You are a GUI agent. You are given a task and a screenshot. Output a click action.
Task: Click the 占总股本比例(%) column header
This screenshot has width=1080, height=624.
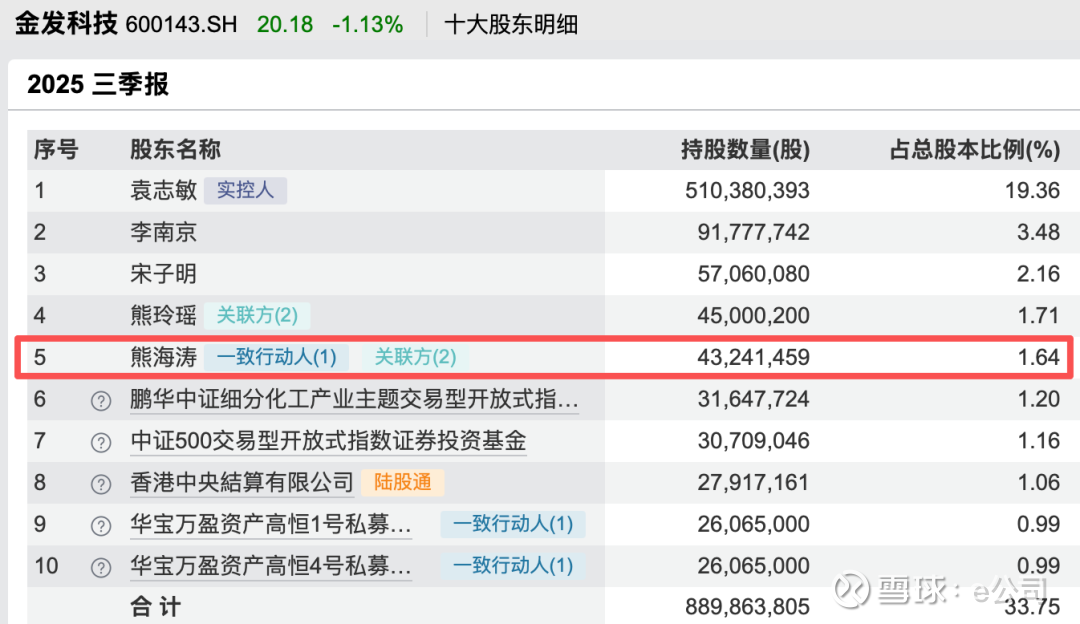coord(975,149)
